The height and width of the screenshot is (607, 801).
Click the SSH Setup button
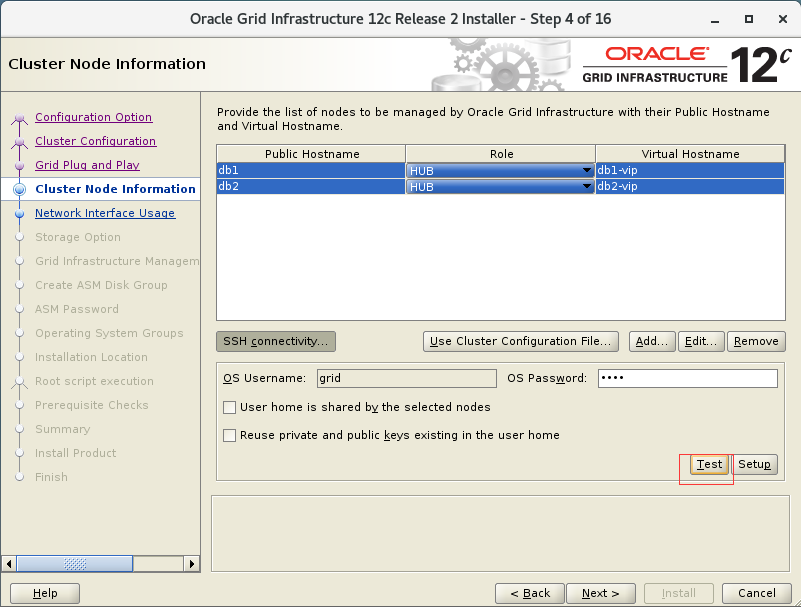coord(755,464)
